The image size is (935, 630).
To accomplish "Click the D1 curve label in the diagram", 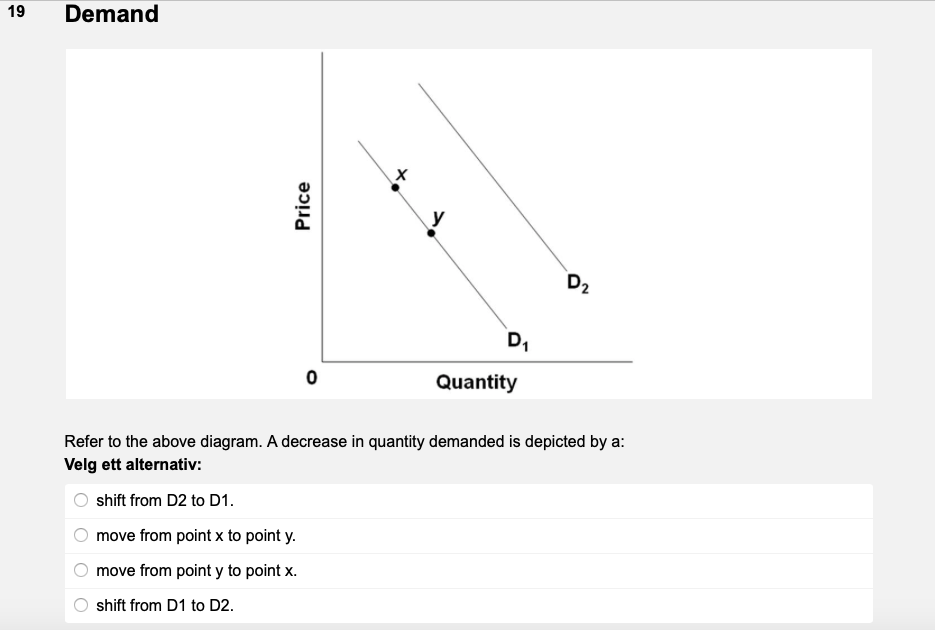I will point(518,341).
